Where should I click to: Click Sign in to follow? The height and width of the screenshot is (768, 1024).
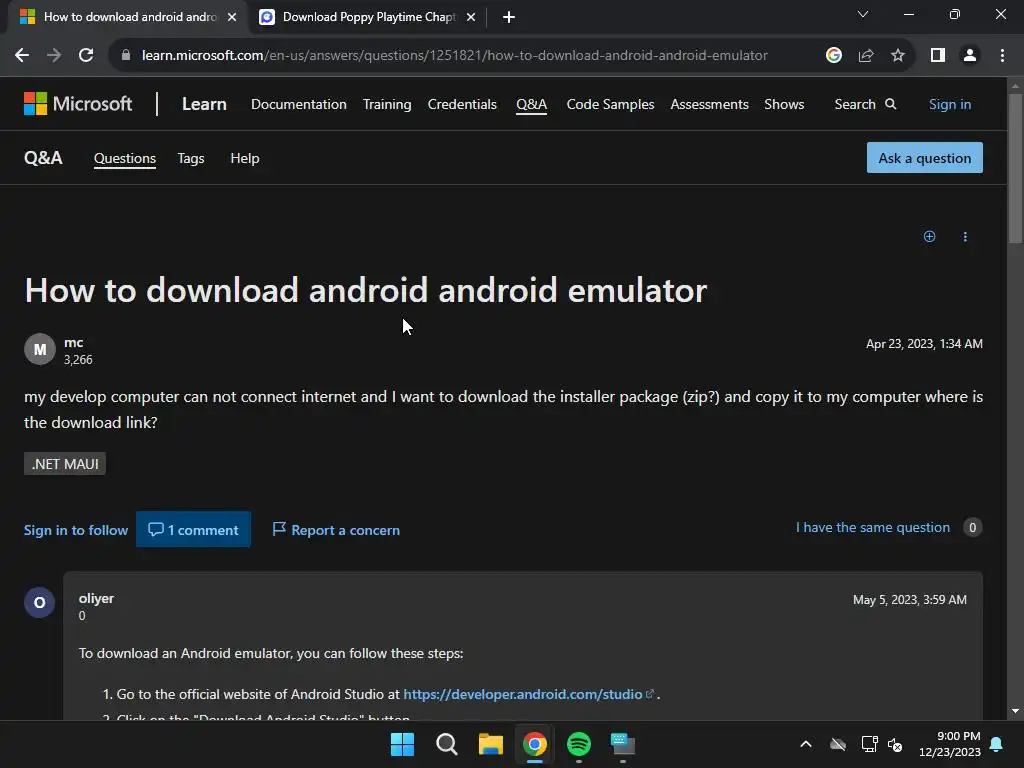76,530
